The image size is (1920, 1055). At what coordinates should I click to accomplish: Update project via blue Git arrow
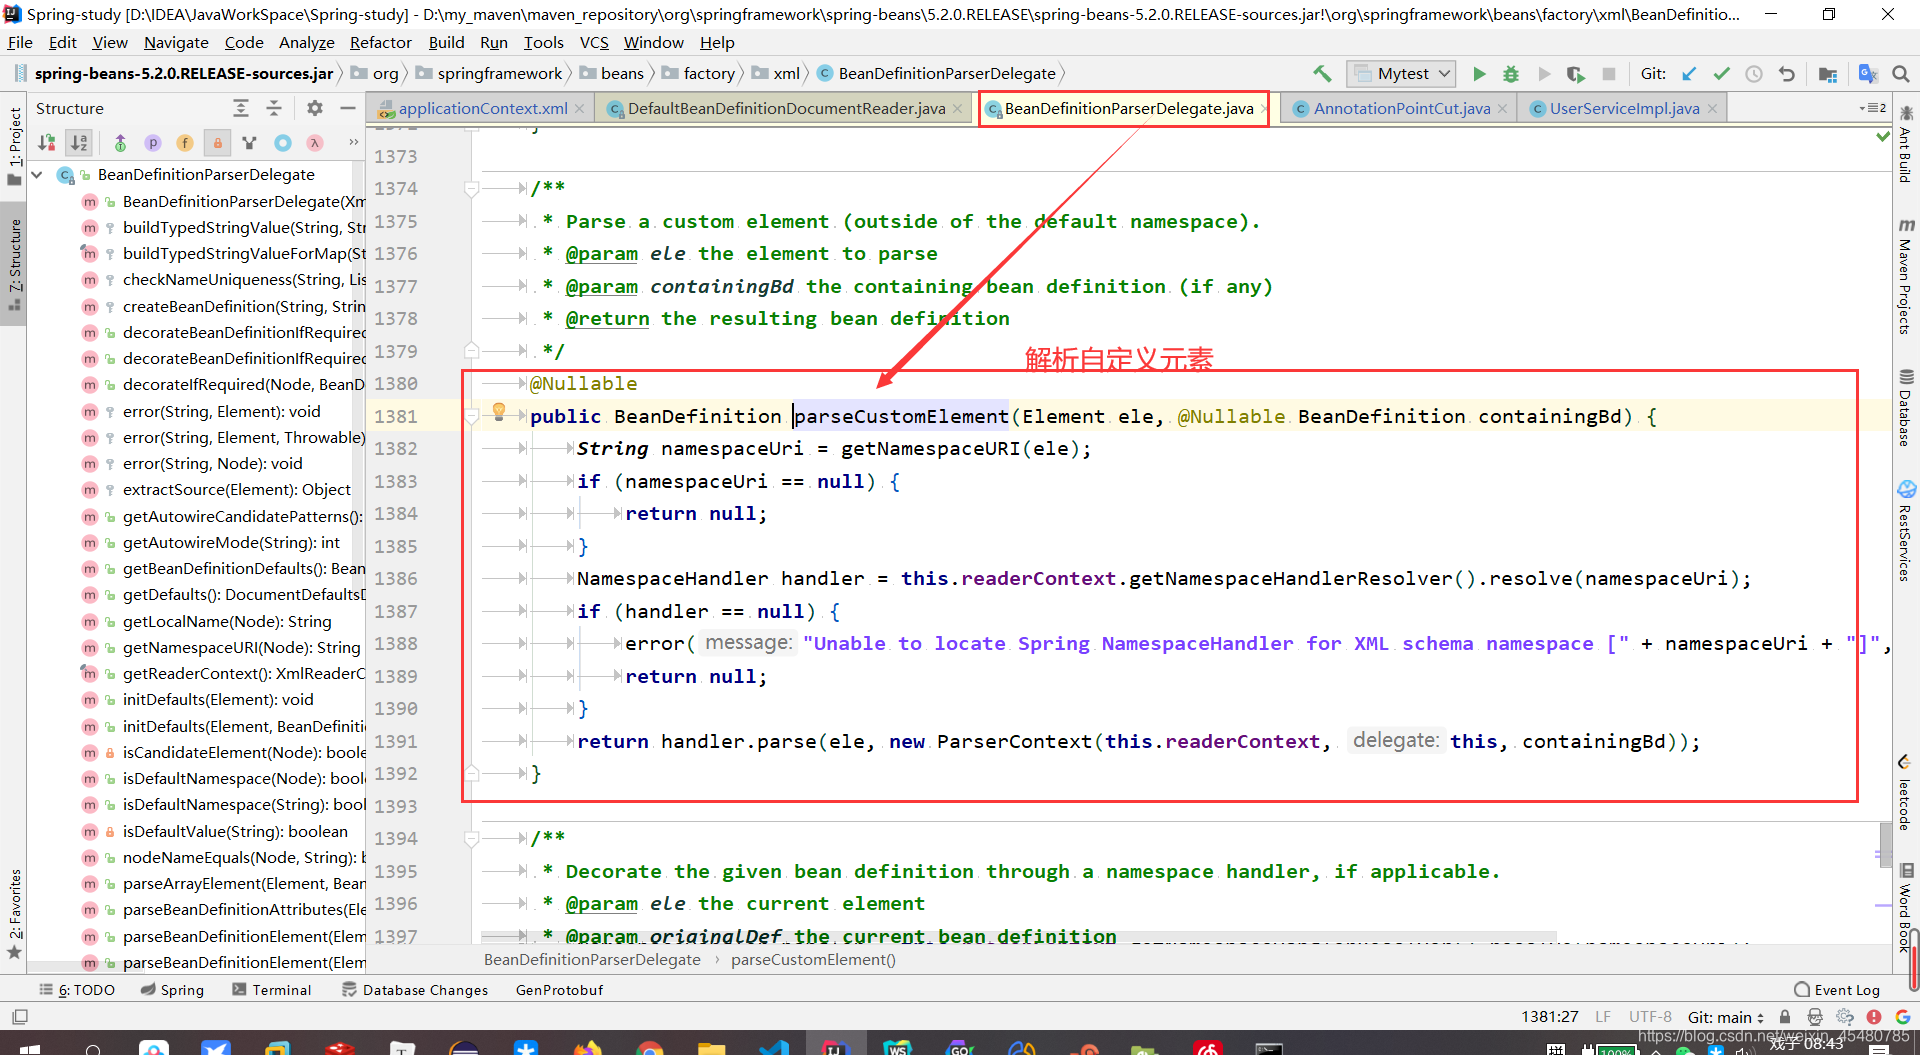(x=1690, y=73)
